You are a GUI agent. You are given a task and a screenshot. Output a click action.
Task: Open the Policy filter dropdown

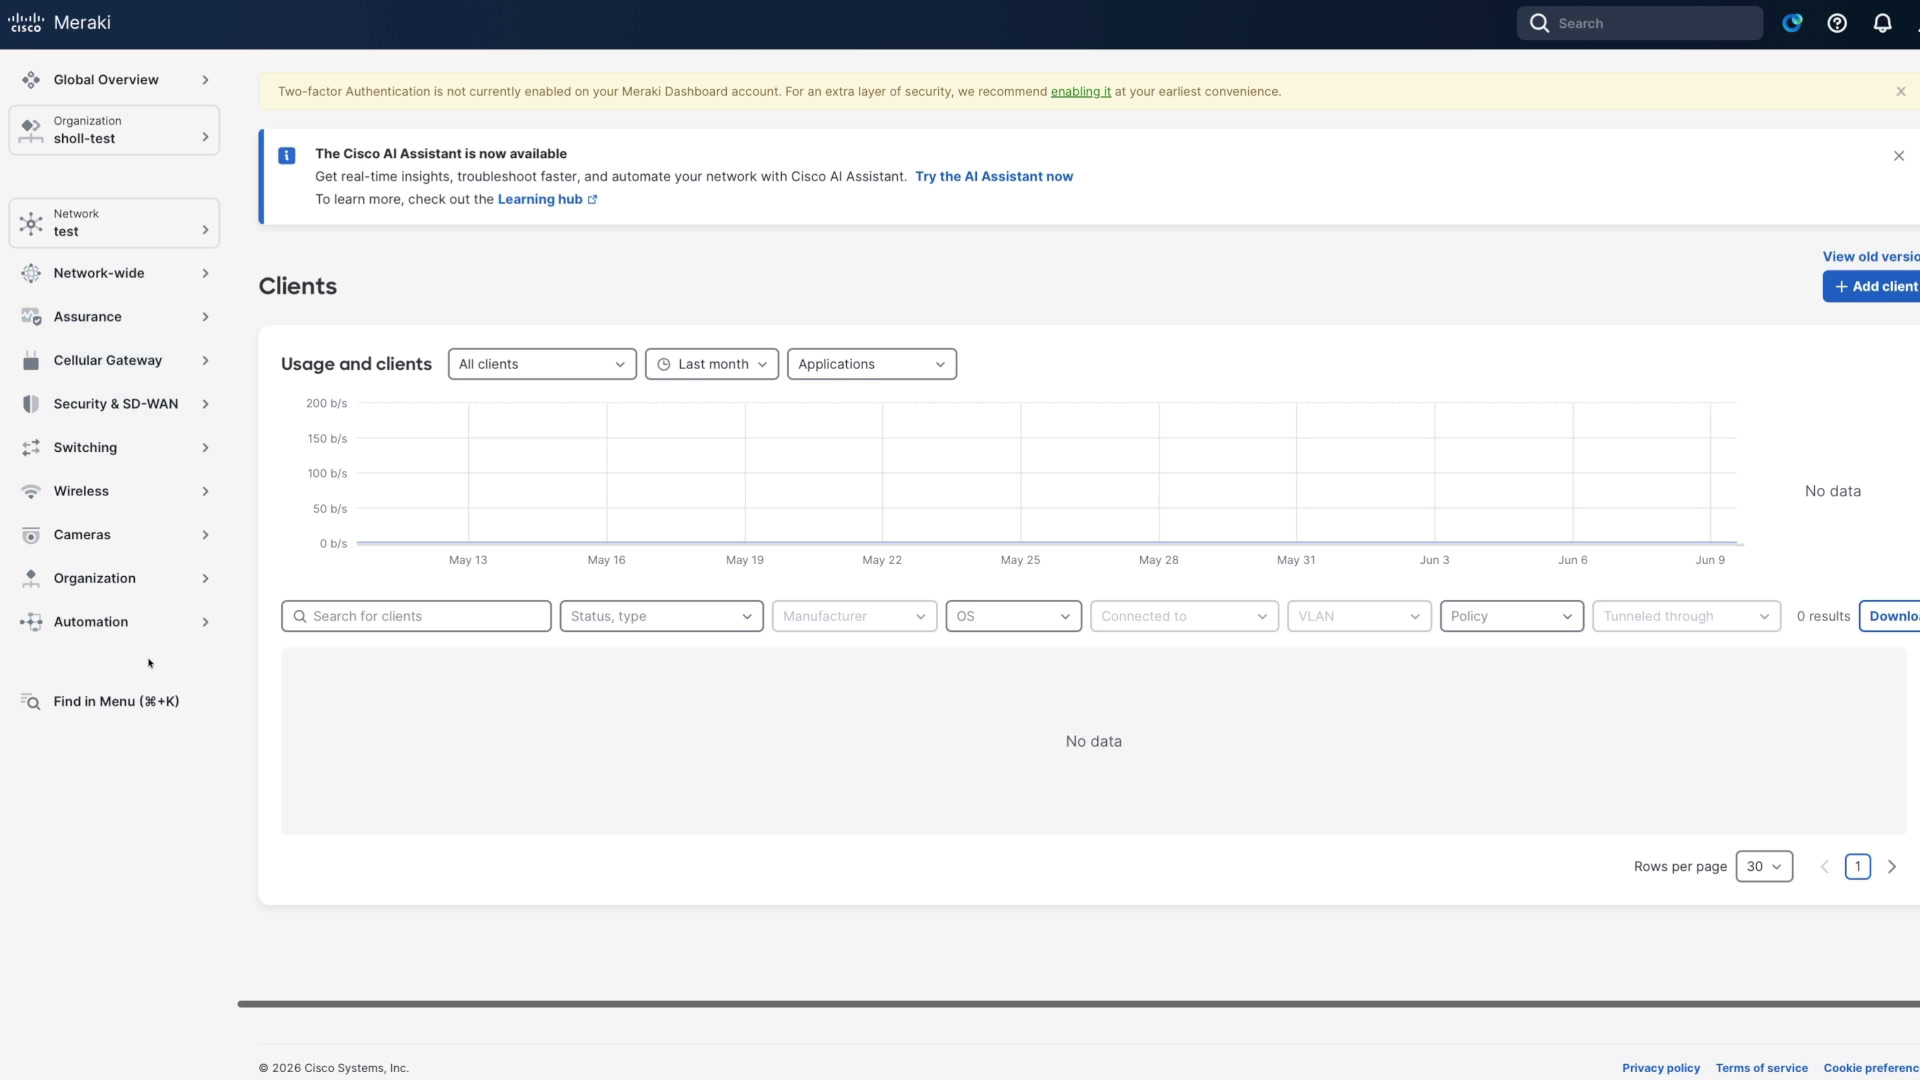(x=1511, y=616)
